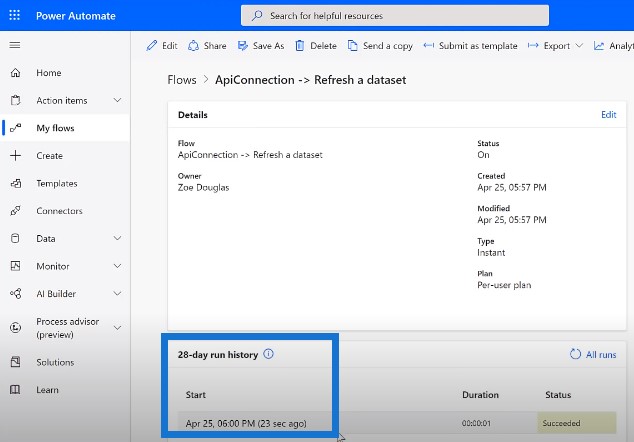Click the AI Builder icon
The image size is (634, 442).
click(x=15, y=294)
